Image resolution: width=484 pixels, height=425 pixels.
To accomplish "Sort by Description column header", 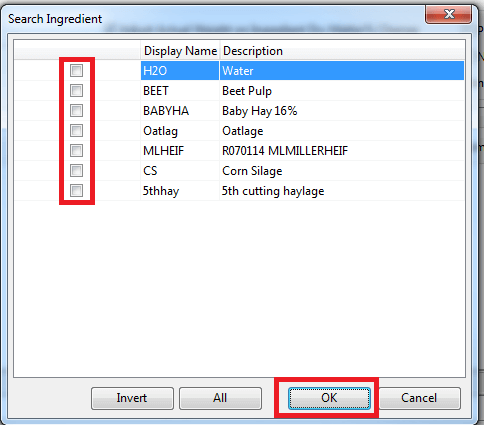I will 342,51.
